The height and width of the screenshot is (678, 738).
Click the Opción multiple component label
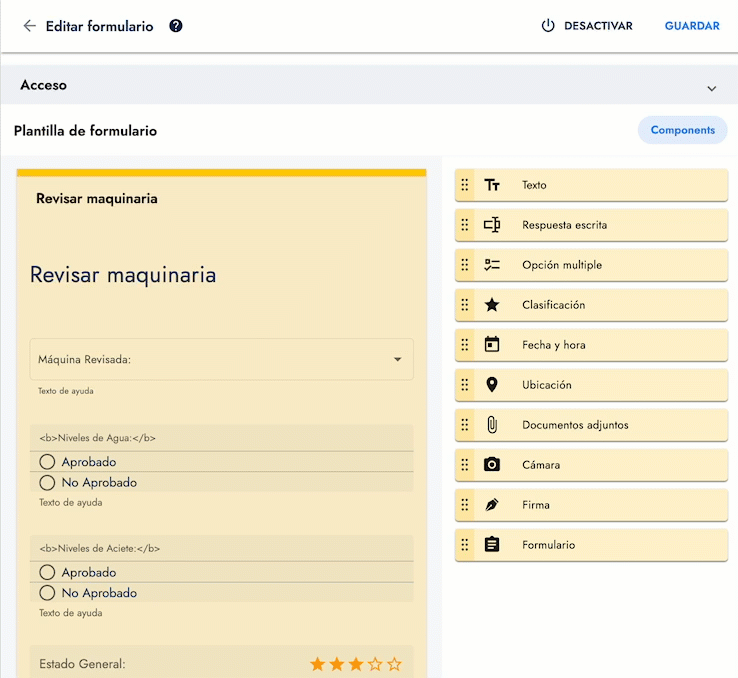(562, 265)
